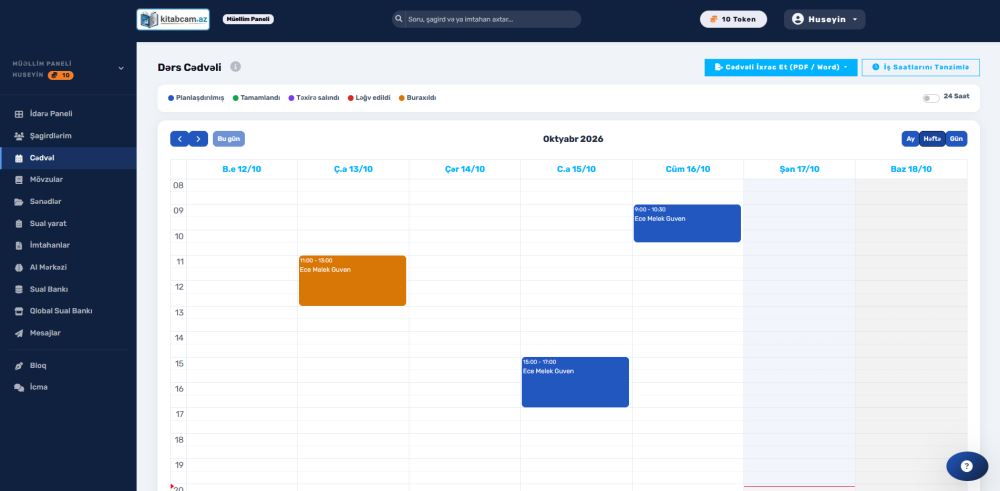Click the Şagirdlərim students icon
The width and height of the screenshot is (1000, 491).
18,136
